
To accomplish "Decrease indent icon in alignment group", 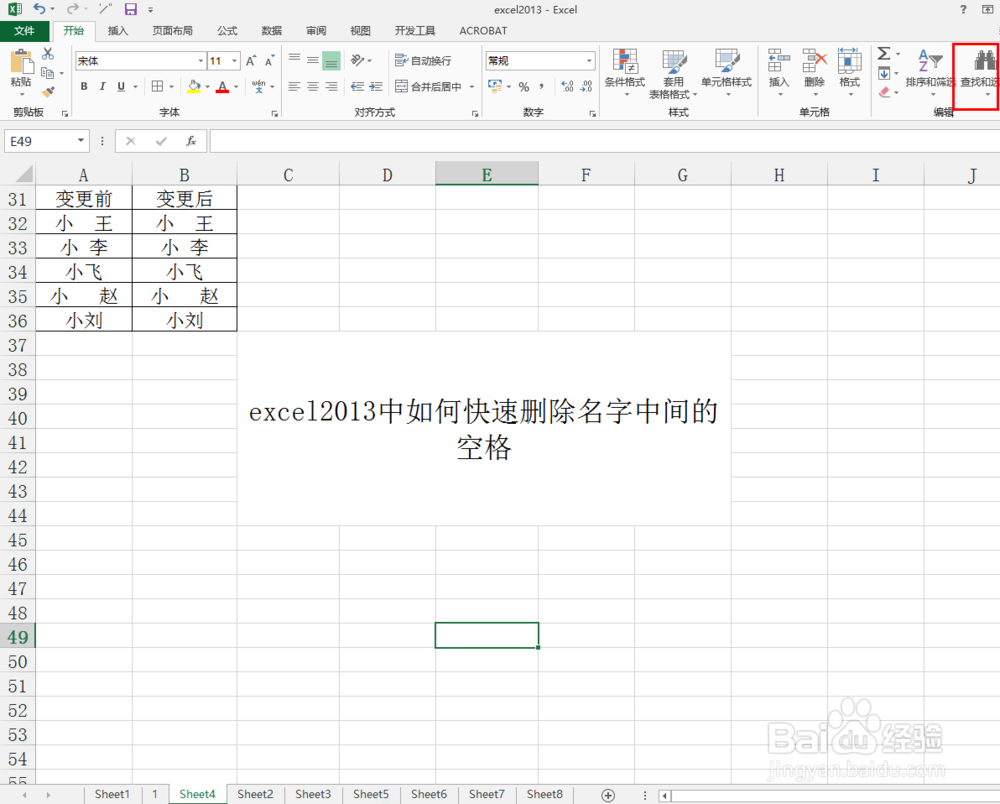I will pyautogui.click(x=358, y=86).
